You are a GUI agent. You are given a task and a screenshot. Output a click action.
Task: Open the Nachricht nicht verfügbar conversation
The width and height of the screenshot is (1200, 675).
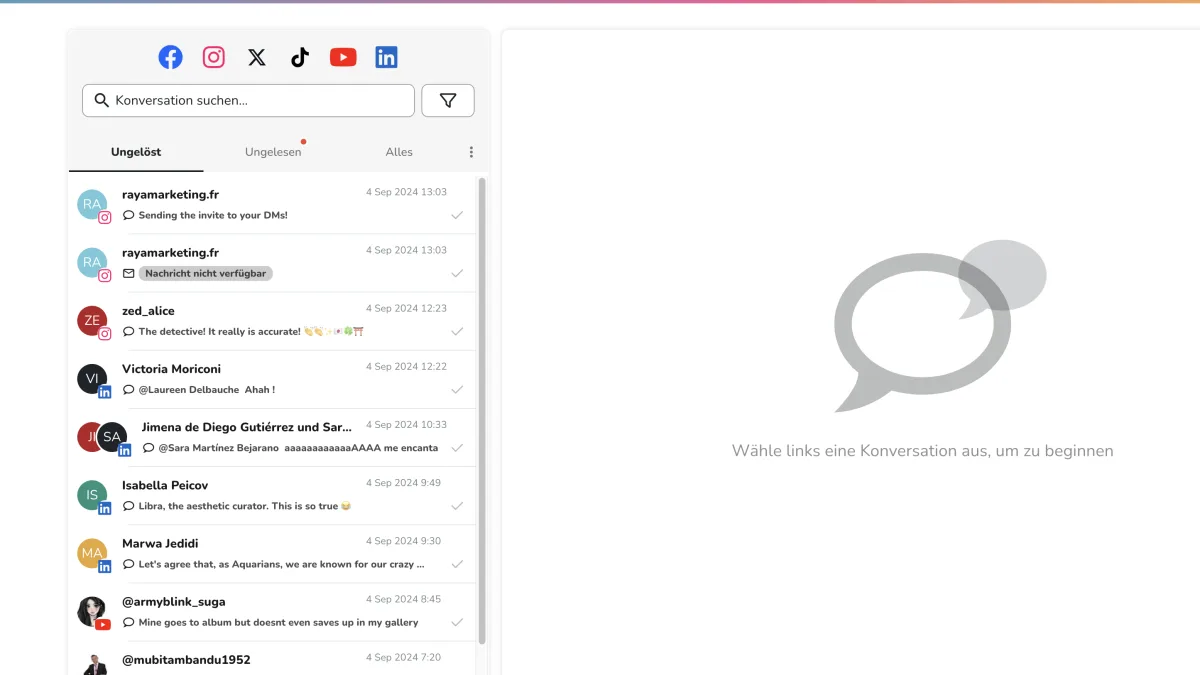pos(270,263)
